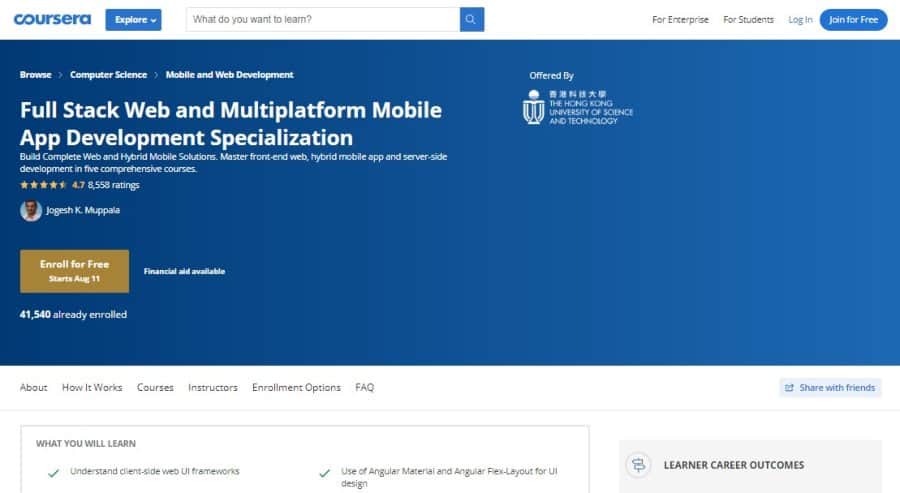This screenshot has width=900, height=493.
Task: Open the Explore dropdown menu
Action: [x=133, y=20]
